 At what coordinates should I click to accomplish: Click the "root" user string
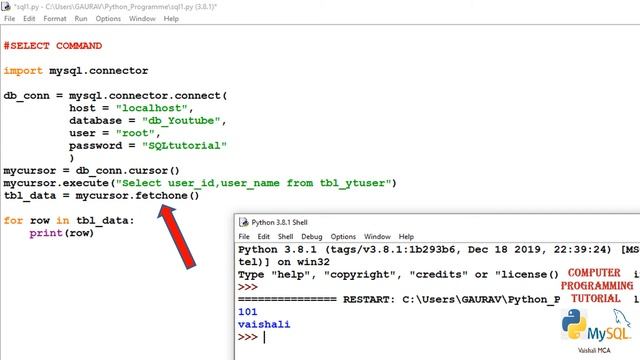click(x=135, y=133)
